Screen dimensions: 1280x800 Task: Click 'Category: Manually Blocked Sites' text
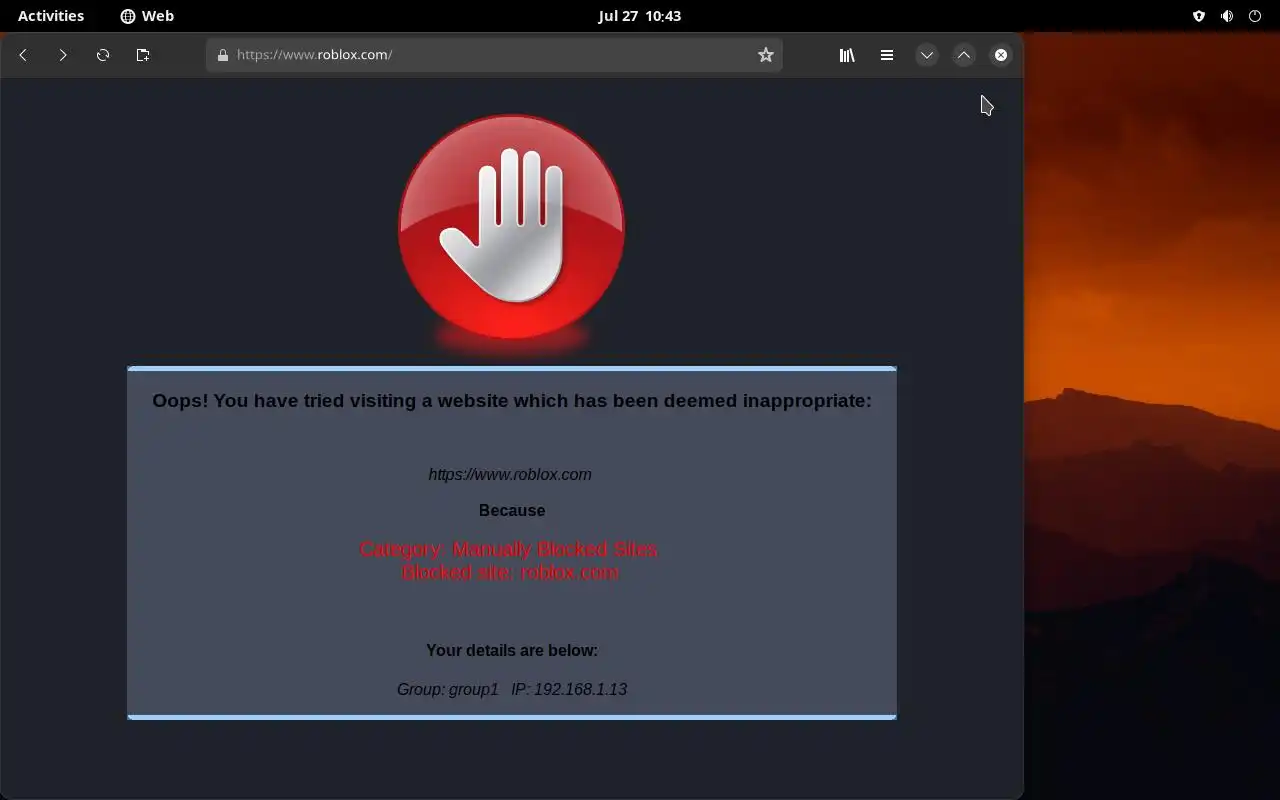click(x=509, y=549)
